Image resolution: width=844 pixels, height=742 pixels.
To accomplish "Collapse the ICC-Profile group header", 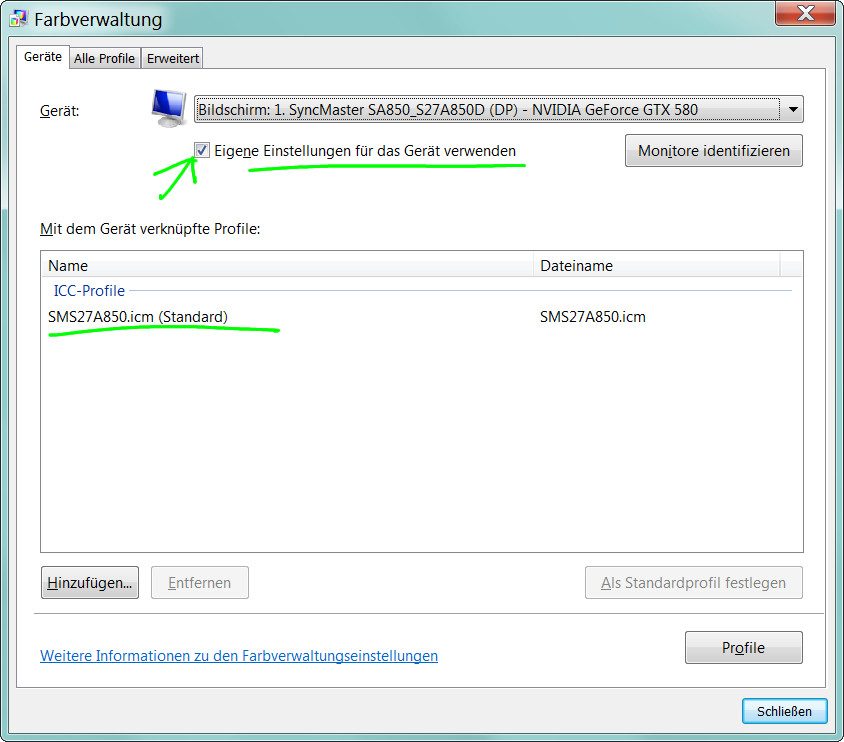I will (x=89, y=291).
